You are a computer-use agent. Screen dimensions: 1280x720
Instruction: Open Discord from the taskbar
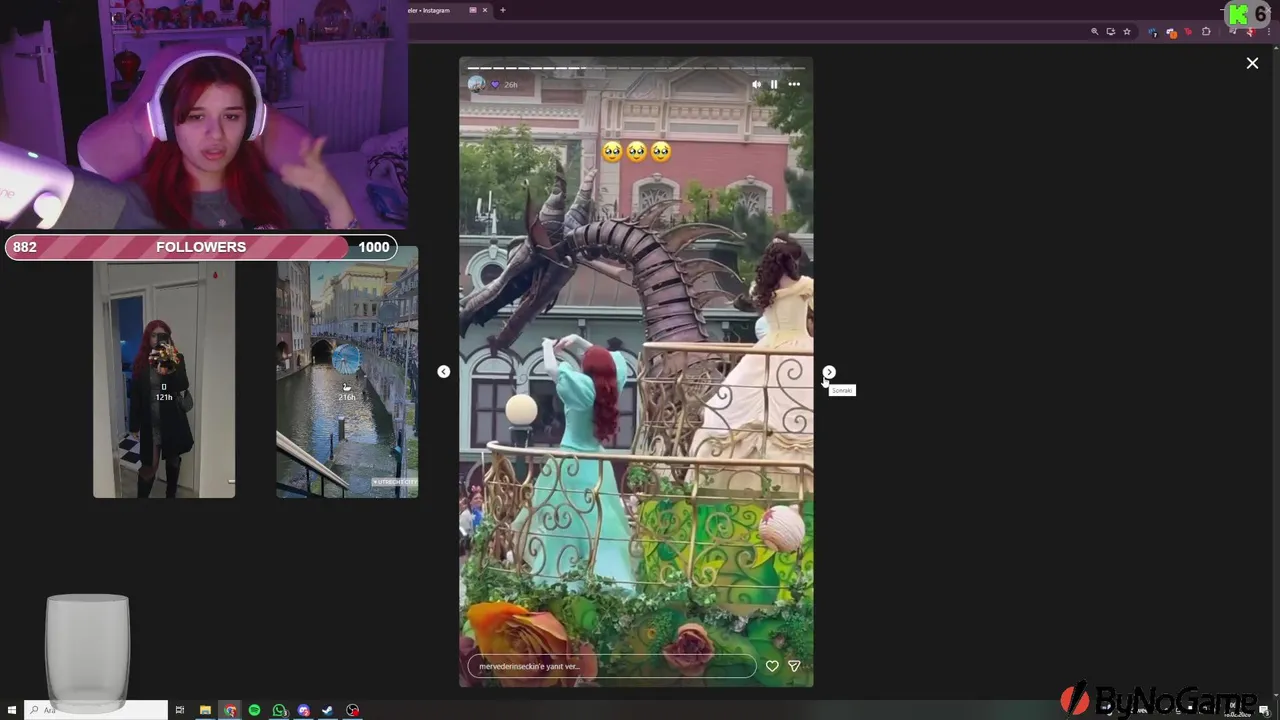point(303,710)
